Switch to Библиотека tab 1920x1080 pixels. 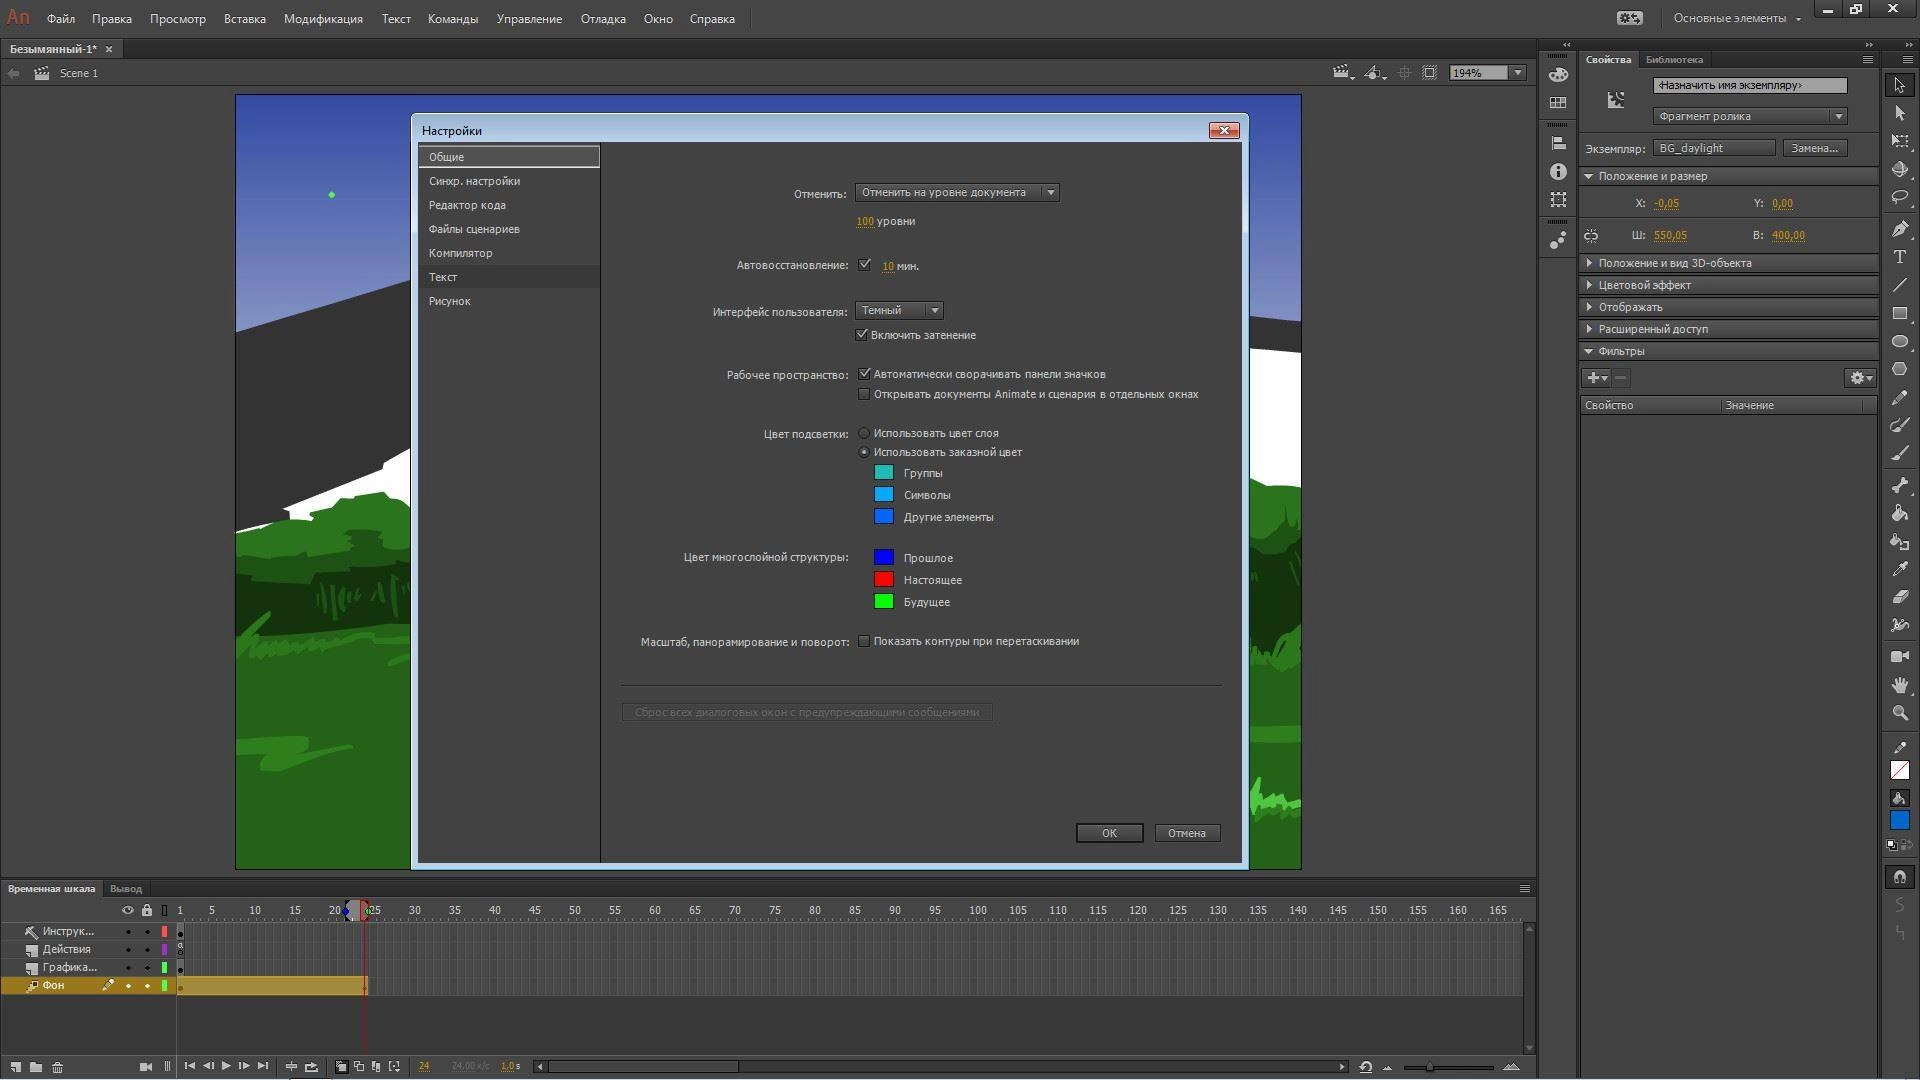pyautogui.click(x=1674, y=59)
